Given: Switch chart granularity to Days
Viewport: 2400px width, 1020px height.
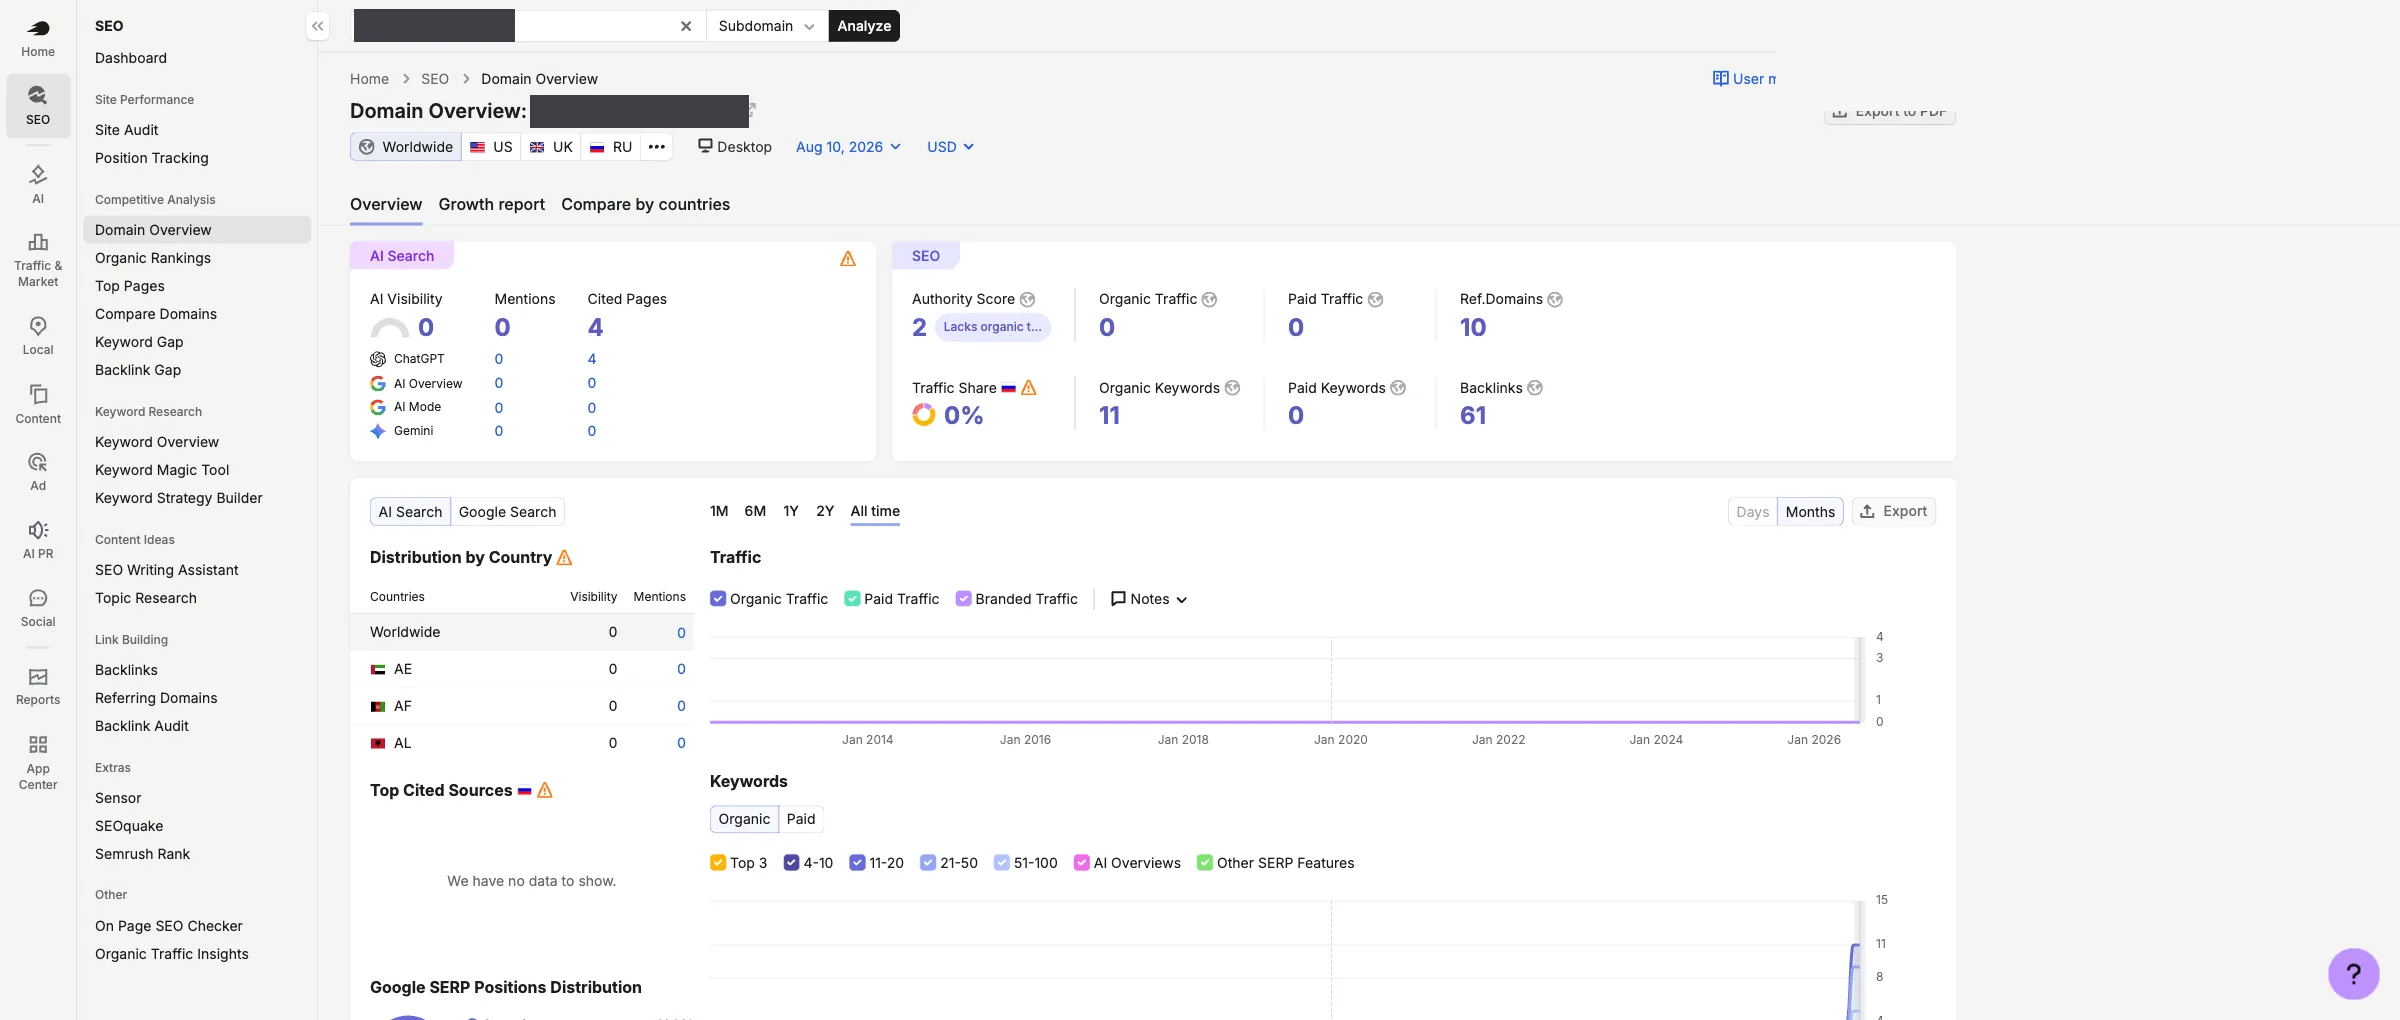Looking at the screenshot, I should [1752, 512].
